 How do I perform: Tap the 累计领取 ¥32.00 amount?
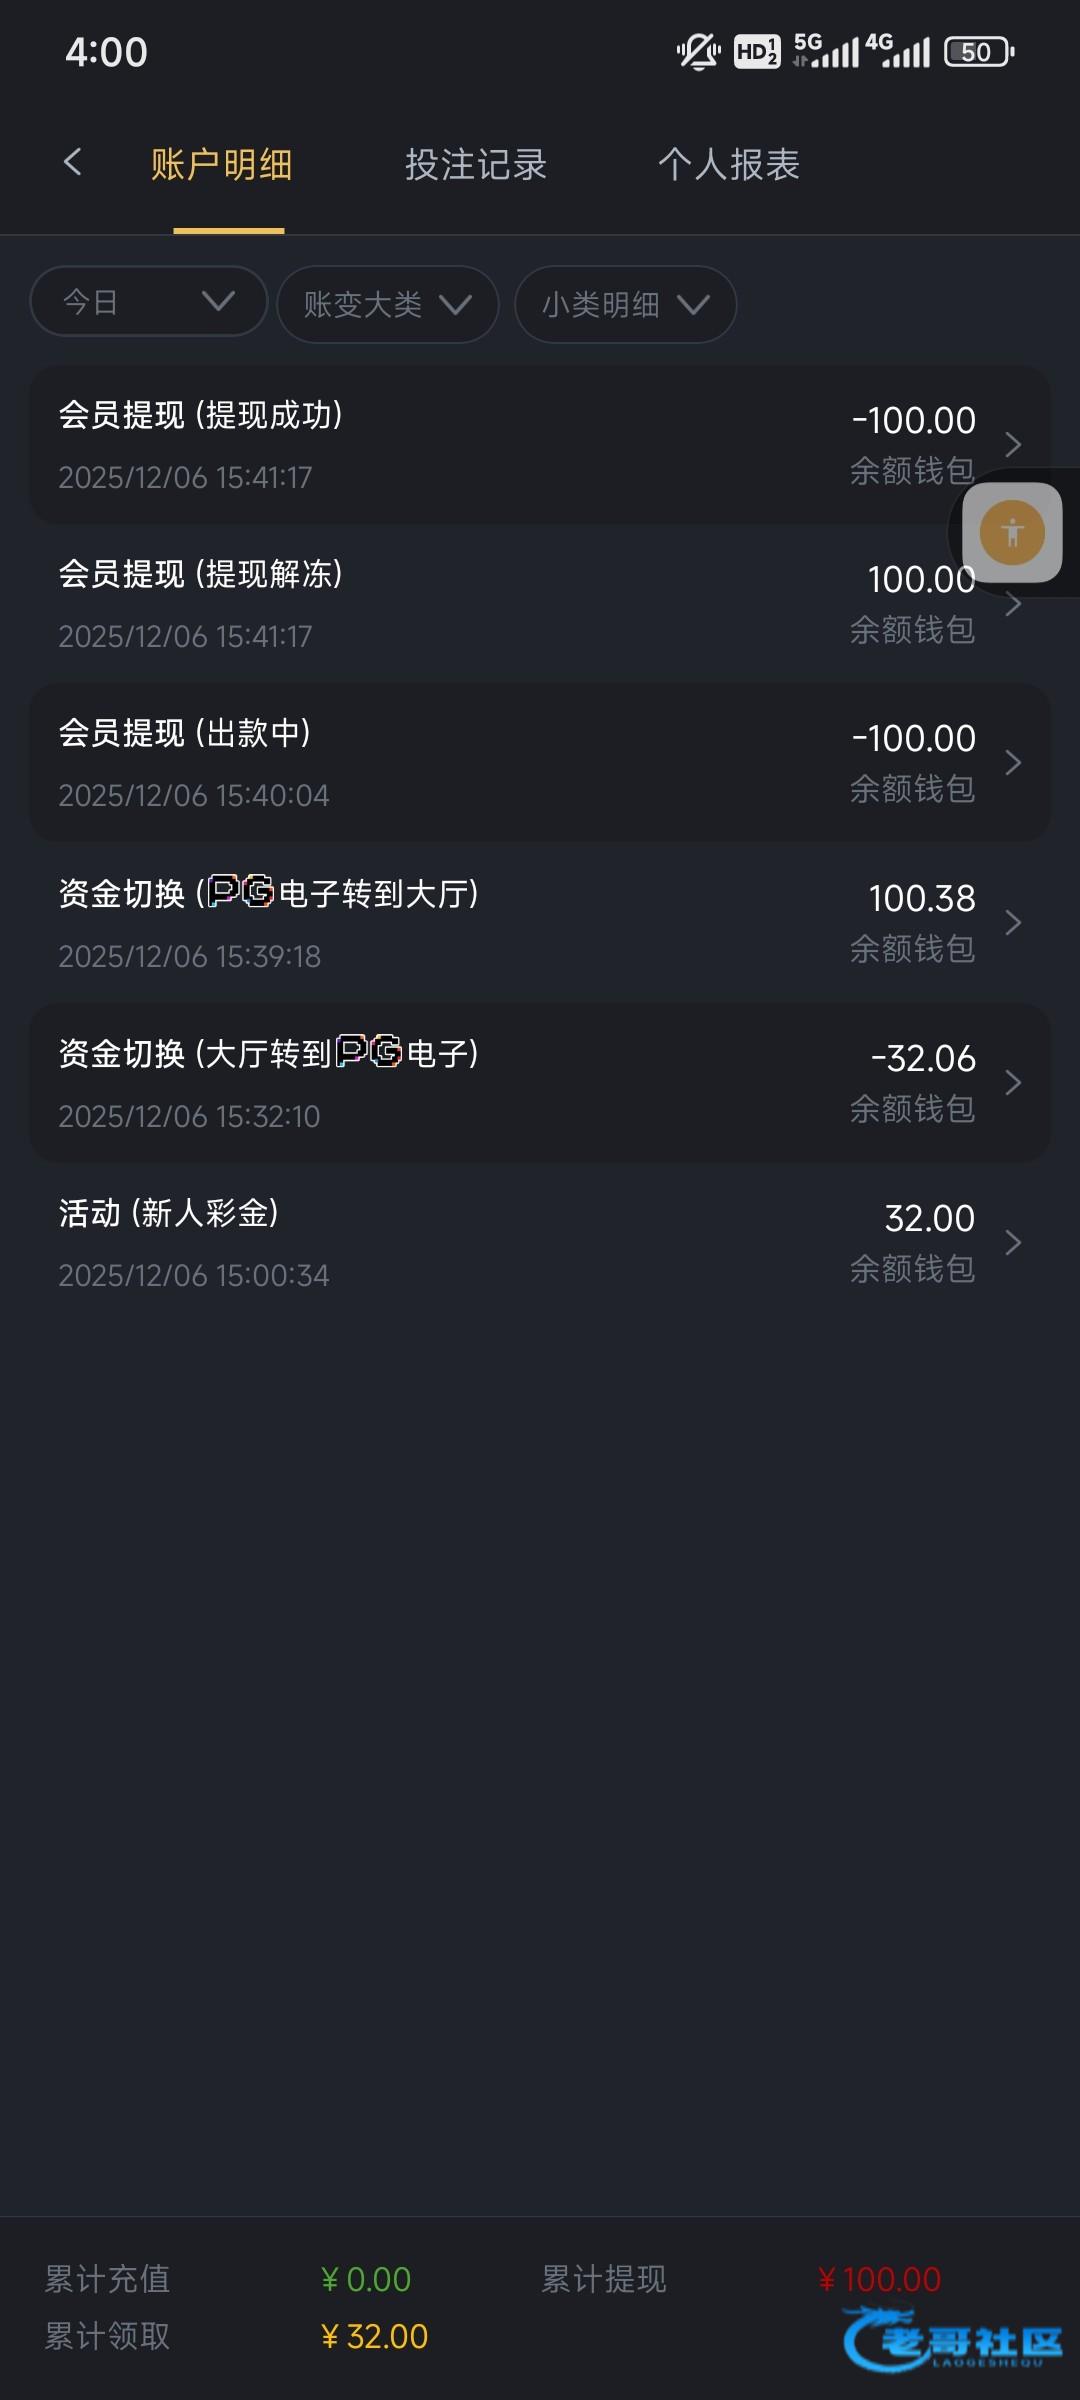click(375, 2337)
